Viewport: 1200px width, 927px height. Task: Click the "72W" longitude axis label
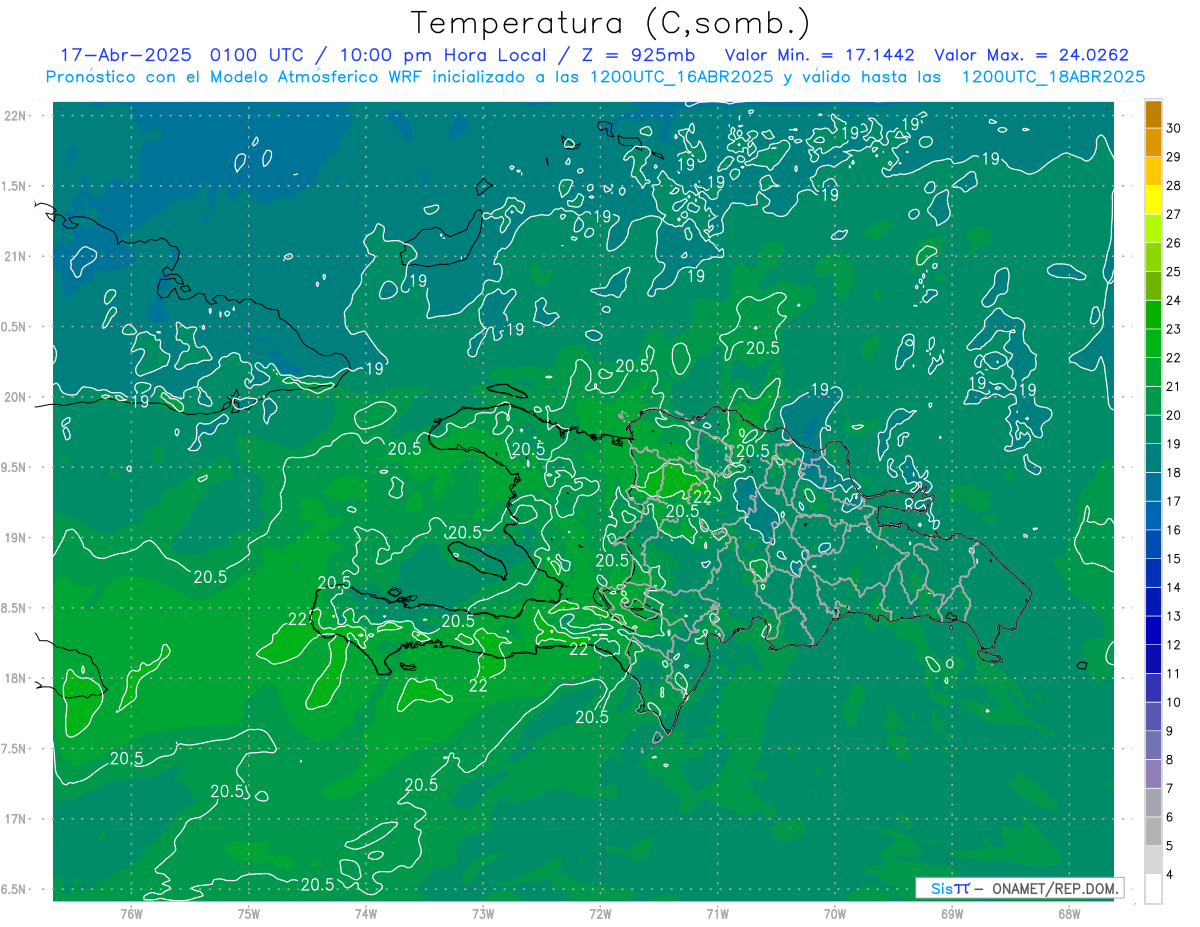(600, 914)
